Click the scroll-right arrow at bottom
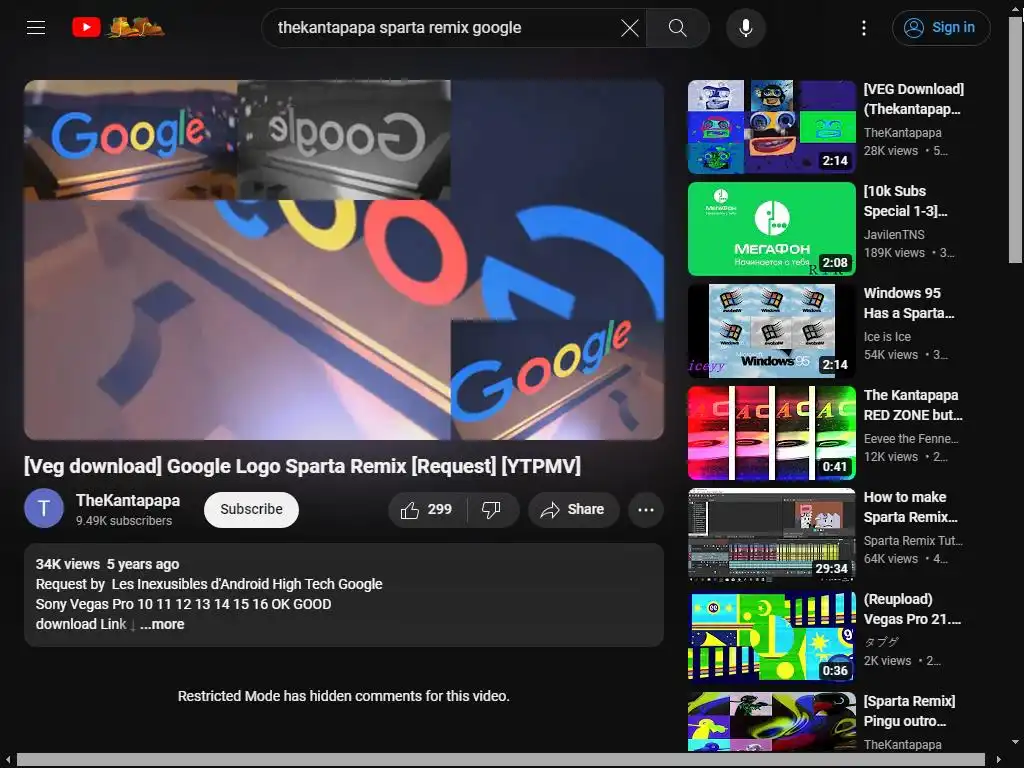 point(997,760)
